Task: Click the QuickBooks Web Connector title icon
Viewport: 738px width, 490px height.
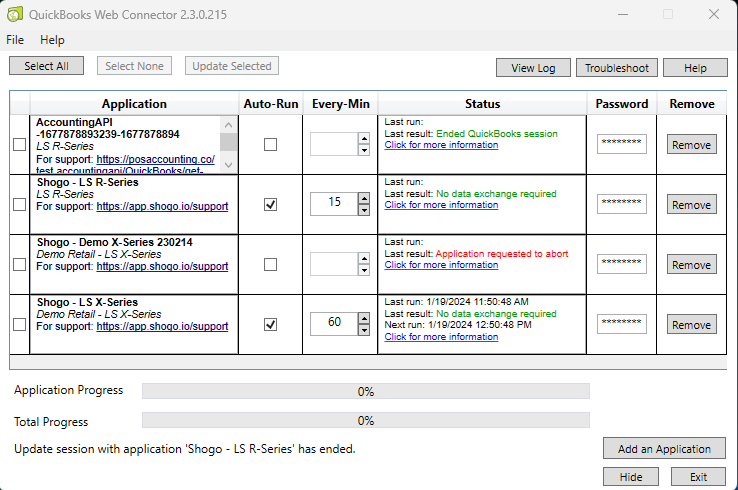Action: [15, 14]
